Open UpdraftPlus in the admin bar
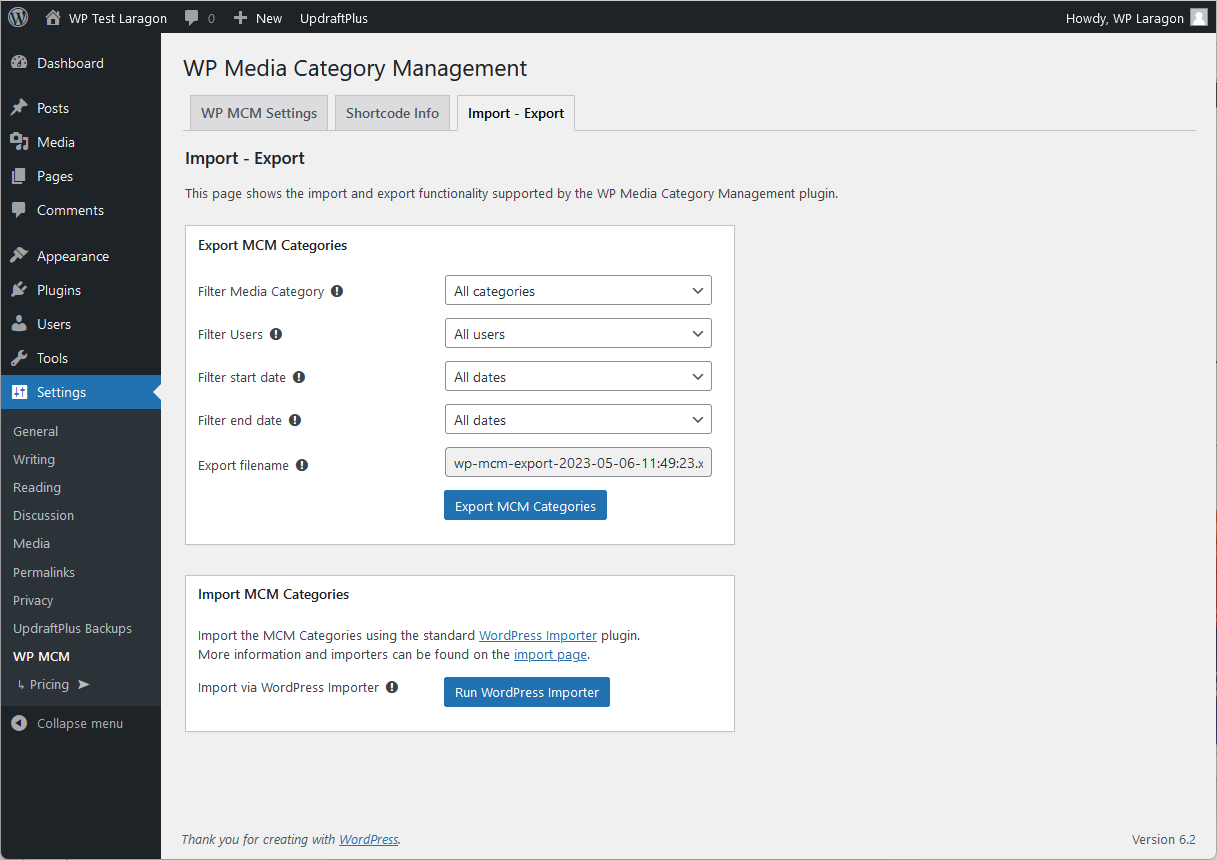The image size is (1217, 860). point(334,18)
